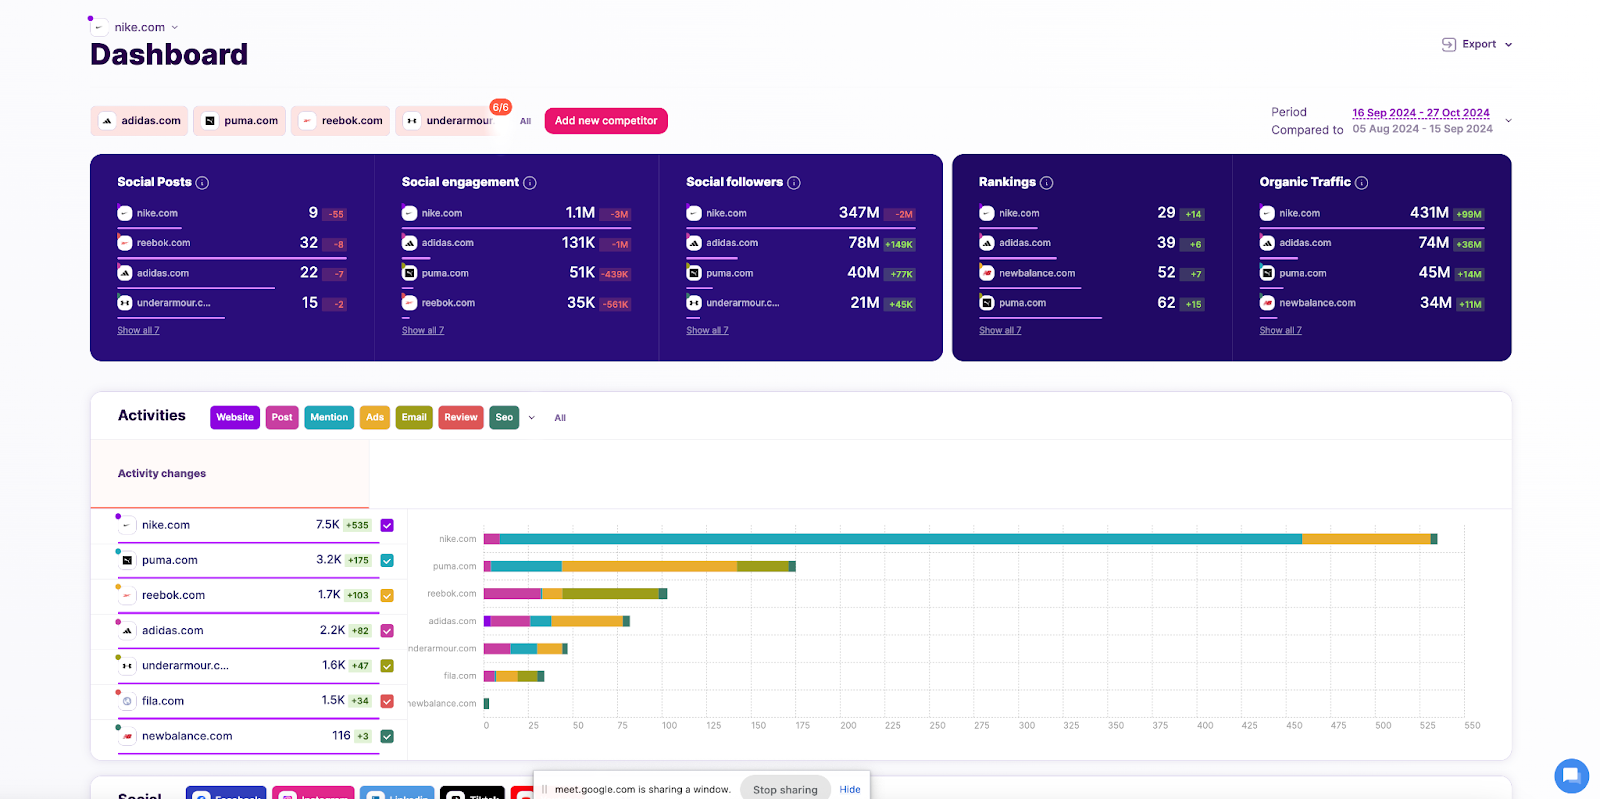Viewport: 1600px width, 799px height.
Task: Click underarmour logo in Activity changes list
Action: click(127, 666)
